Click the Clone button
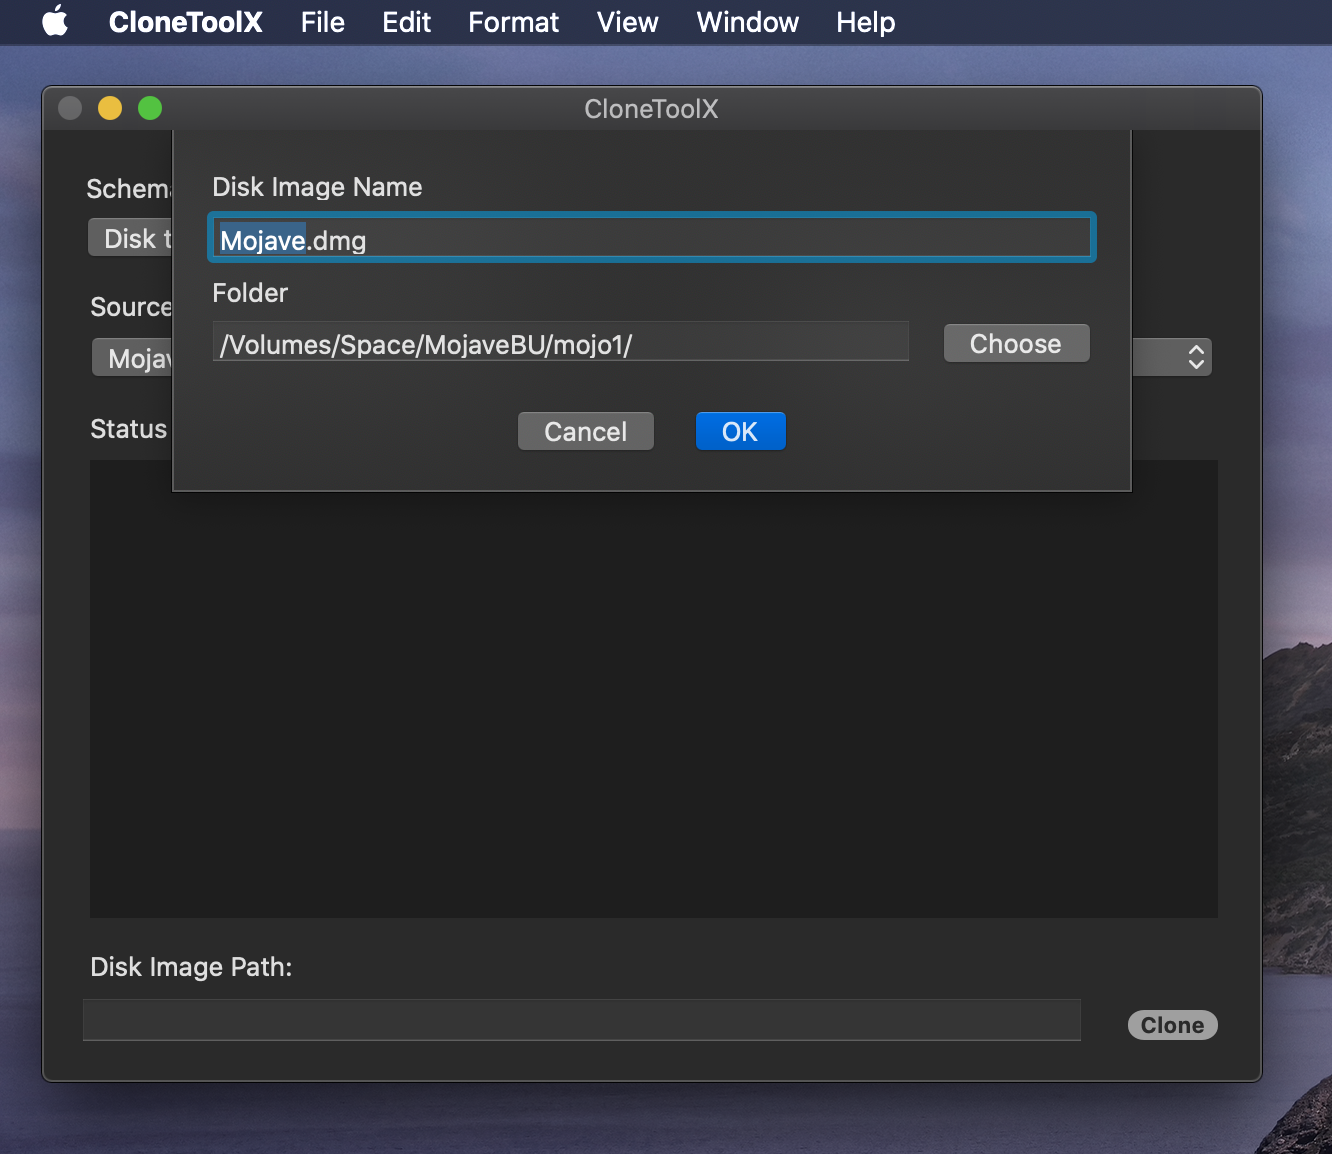 tap(1172, 1025)
